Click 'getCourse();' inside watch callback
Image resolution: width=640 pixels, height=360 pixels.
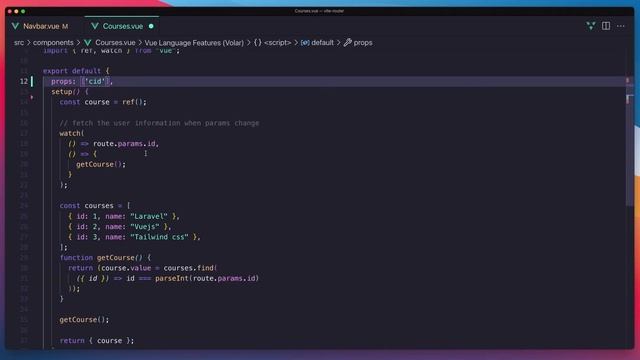(x=101, y=164)
